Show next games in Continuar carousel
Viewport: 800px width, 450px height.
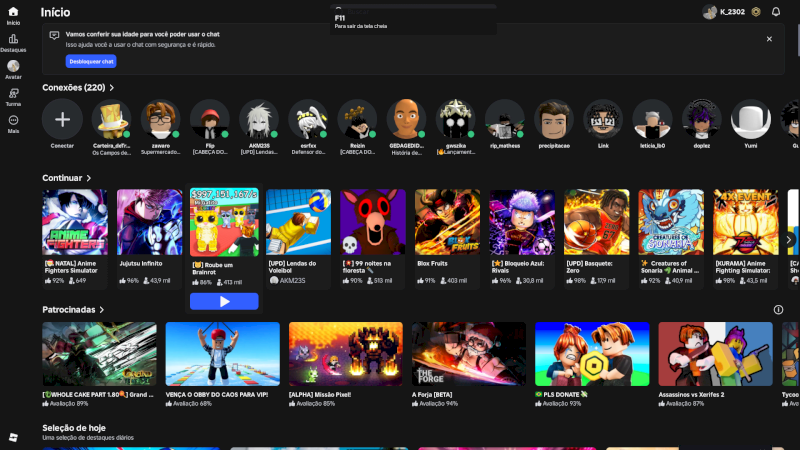click(789, 240)
